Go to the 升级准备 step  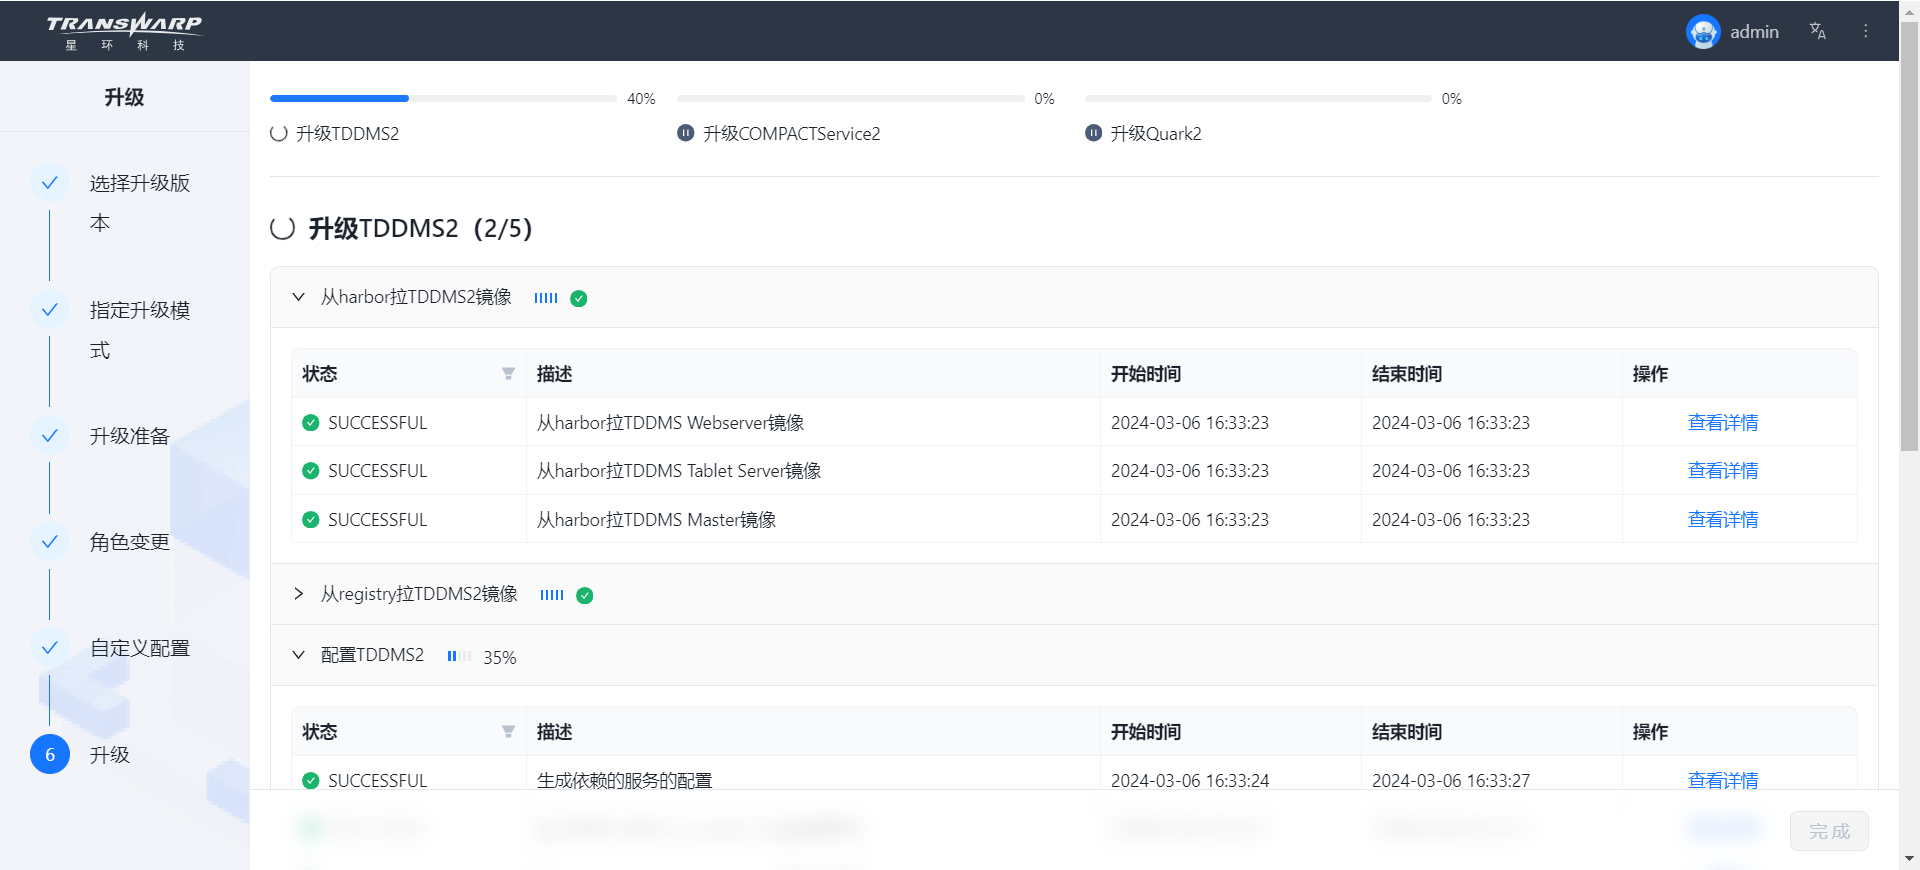pyautogui.click(x=130, y=436)
